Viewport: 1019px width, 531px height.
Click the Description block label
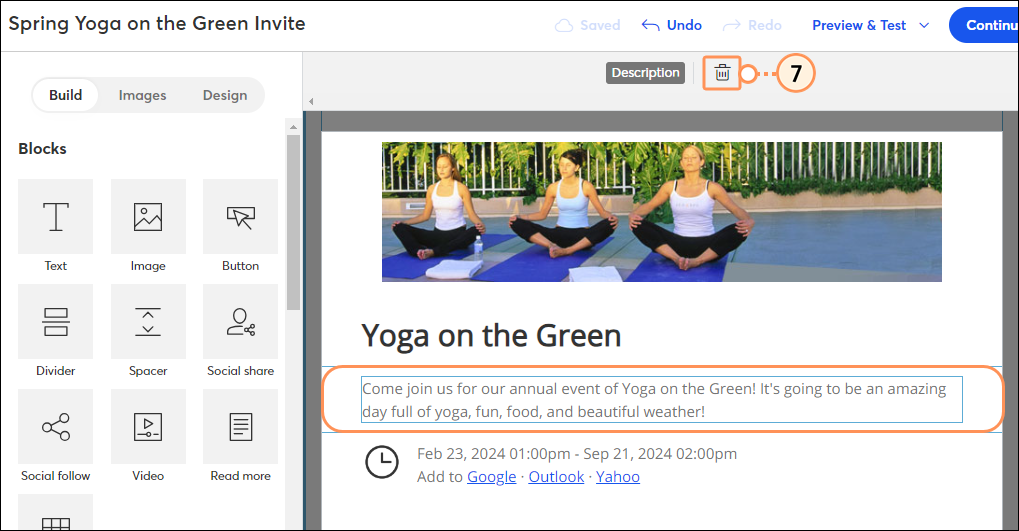coord(645,73)
